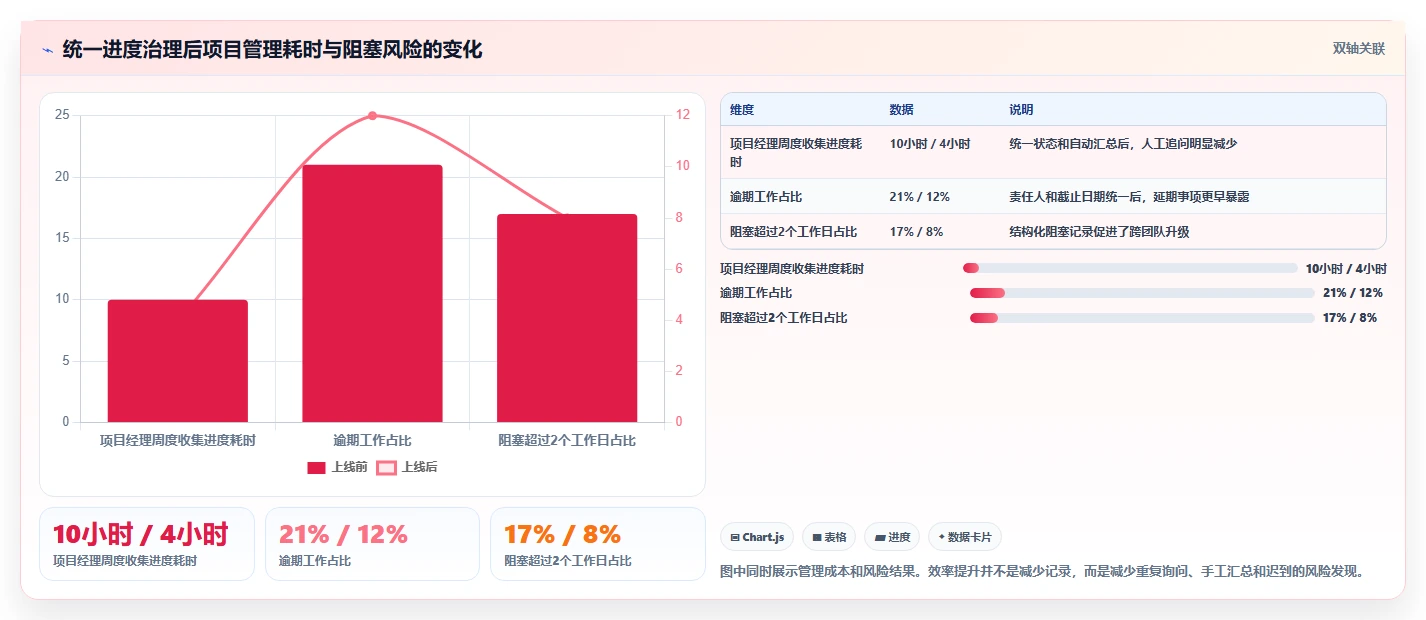Click the Chart.js tag chip
Image resolution: width=1426 pixels, height=620 pixels.
tap(757, 537)
